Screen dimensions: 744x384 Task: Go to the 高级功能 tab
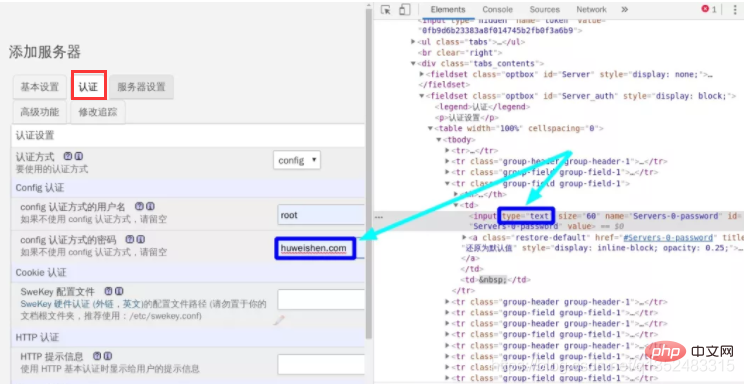pos(39,112)
